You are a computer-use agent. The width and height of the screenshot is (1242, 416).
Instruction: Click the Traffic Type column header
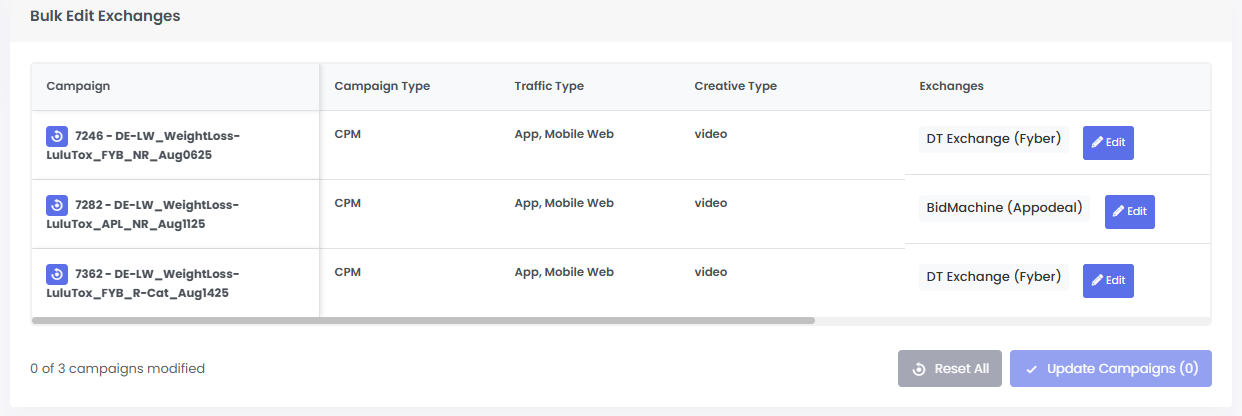(x=549, y=86)
